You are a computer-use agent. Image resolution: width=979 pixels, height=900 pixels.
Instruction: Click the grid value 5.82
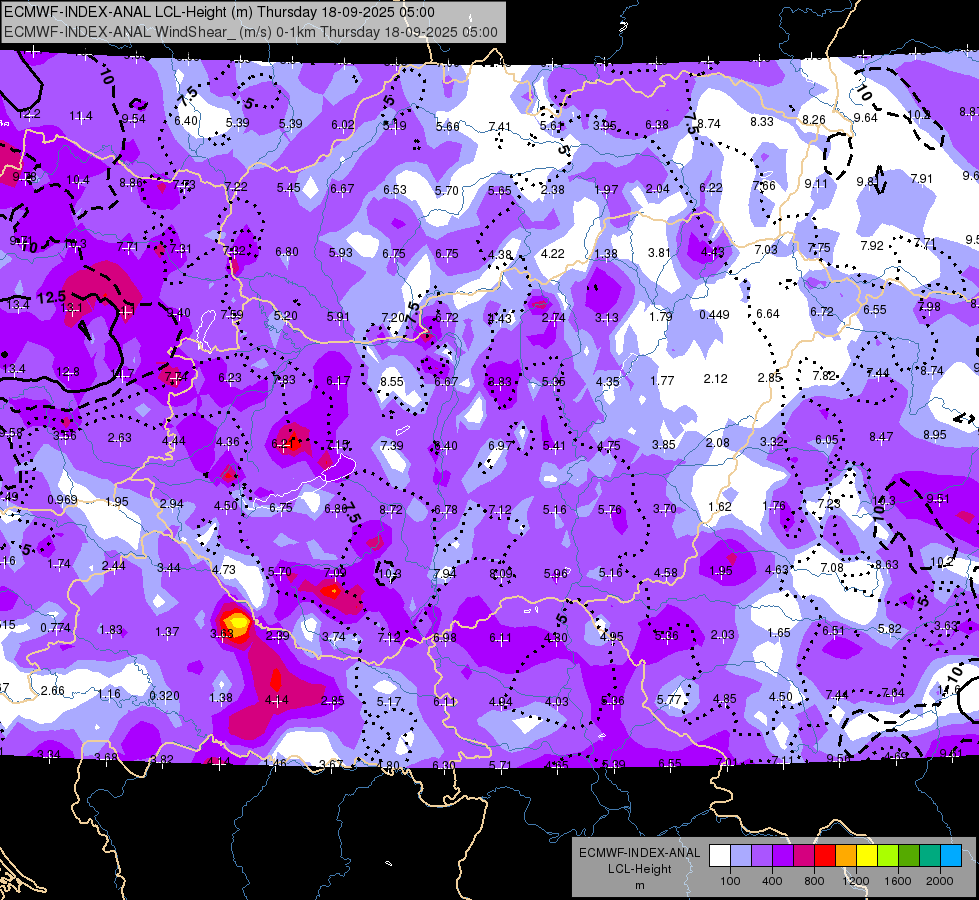pos(890,628)
